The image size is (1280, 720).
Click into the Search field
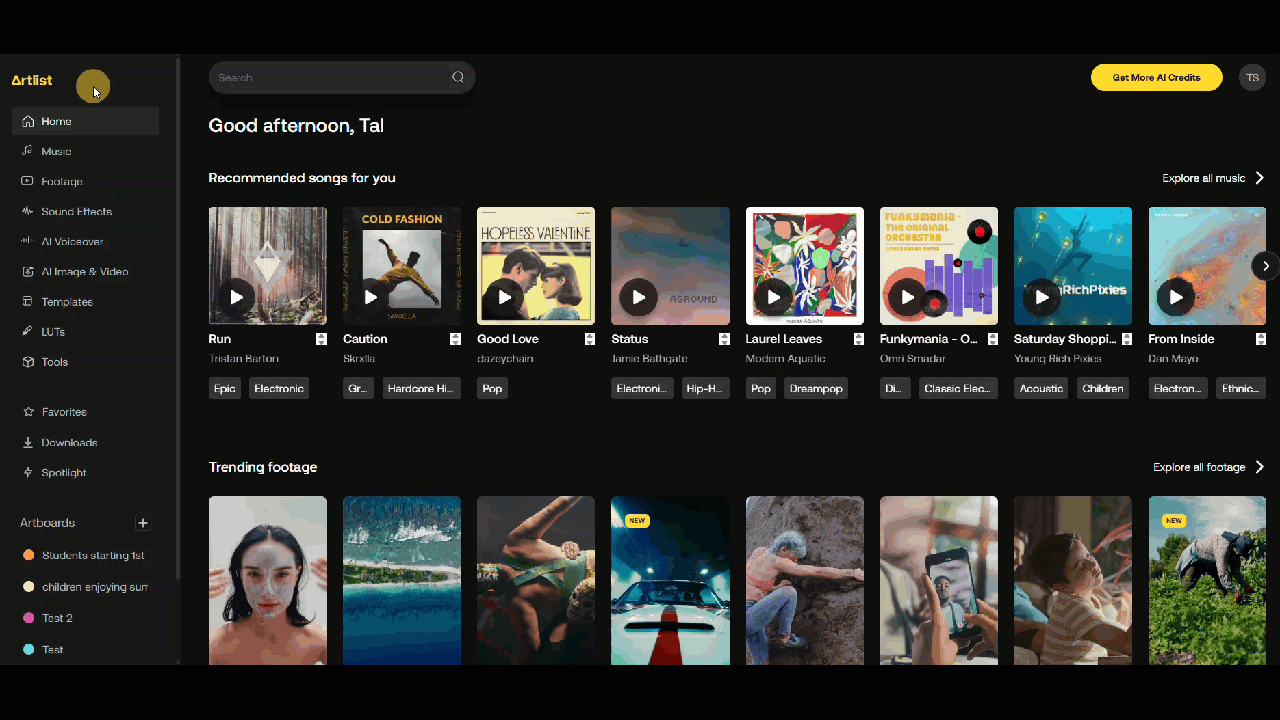330,77
